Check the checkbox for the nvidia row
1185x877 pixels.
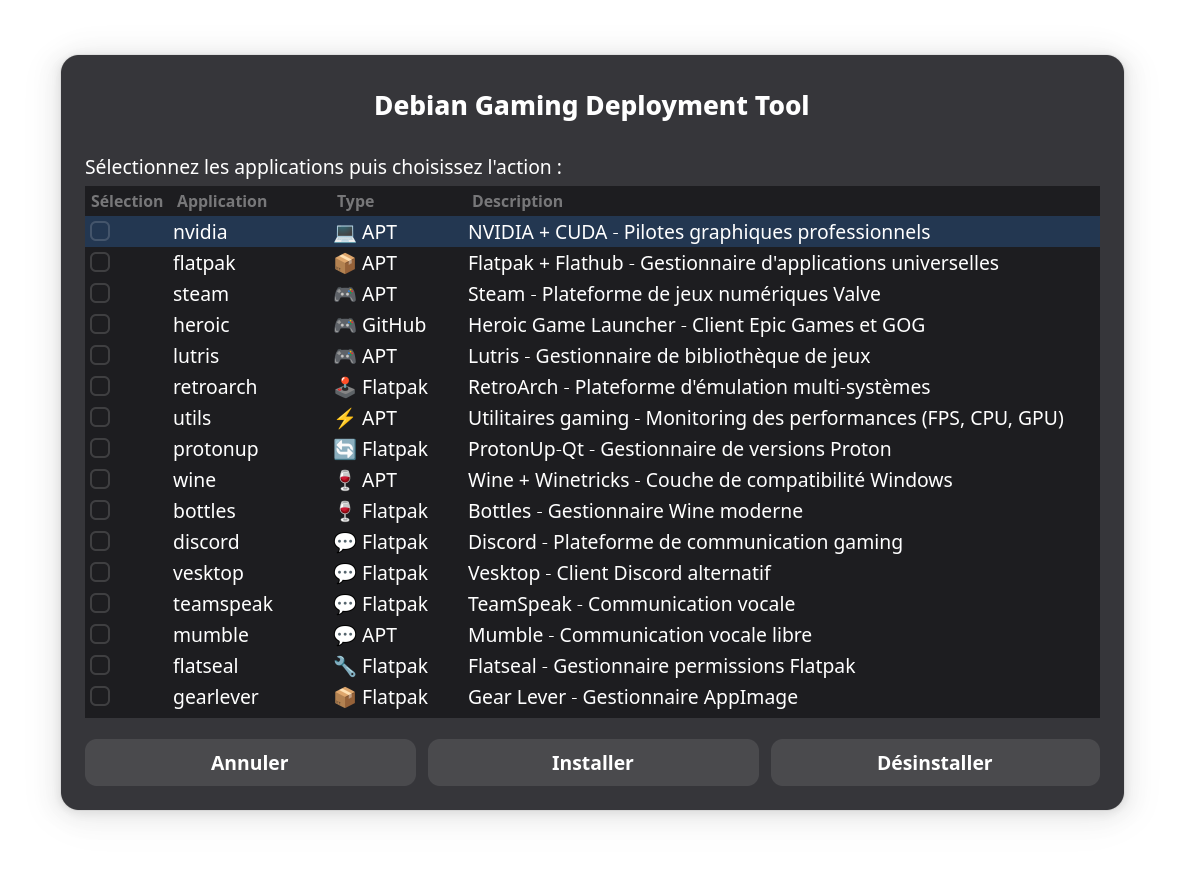click(x=100, y=230)
